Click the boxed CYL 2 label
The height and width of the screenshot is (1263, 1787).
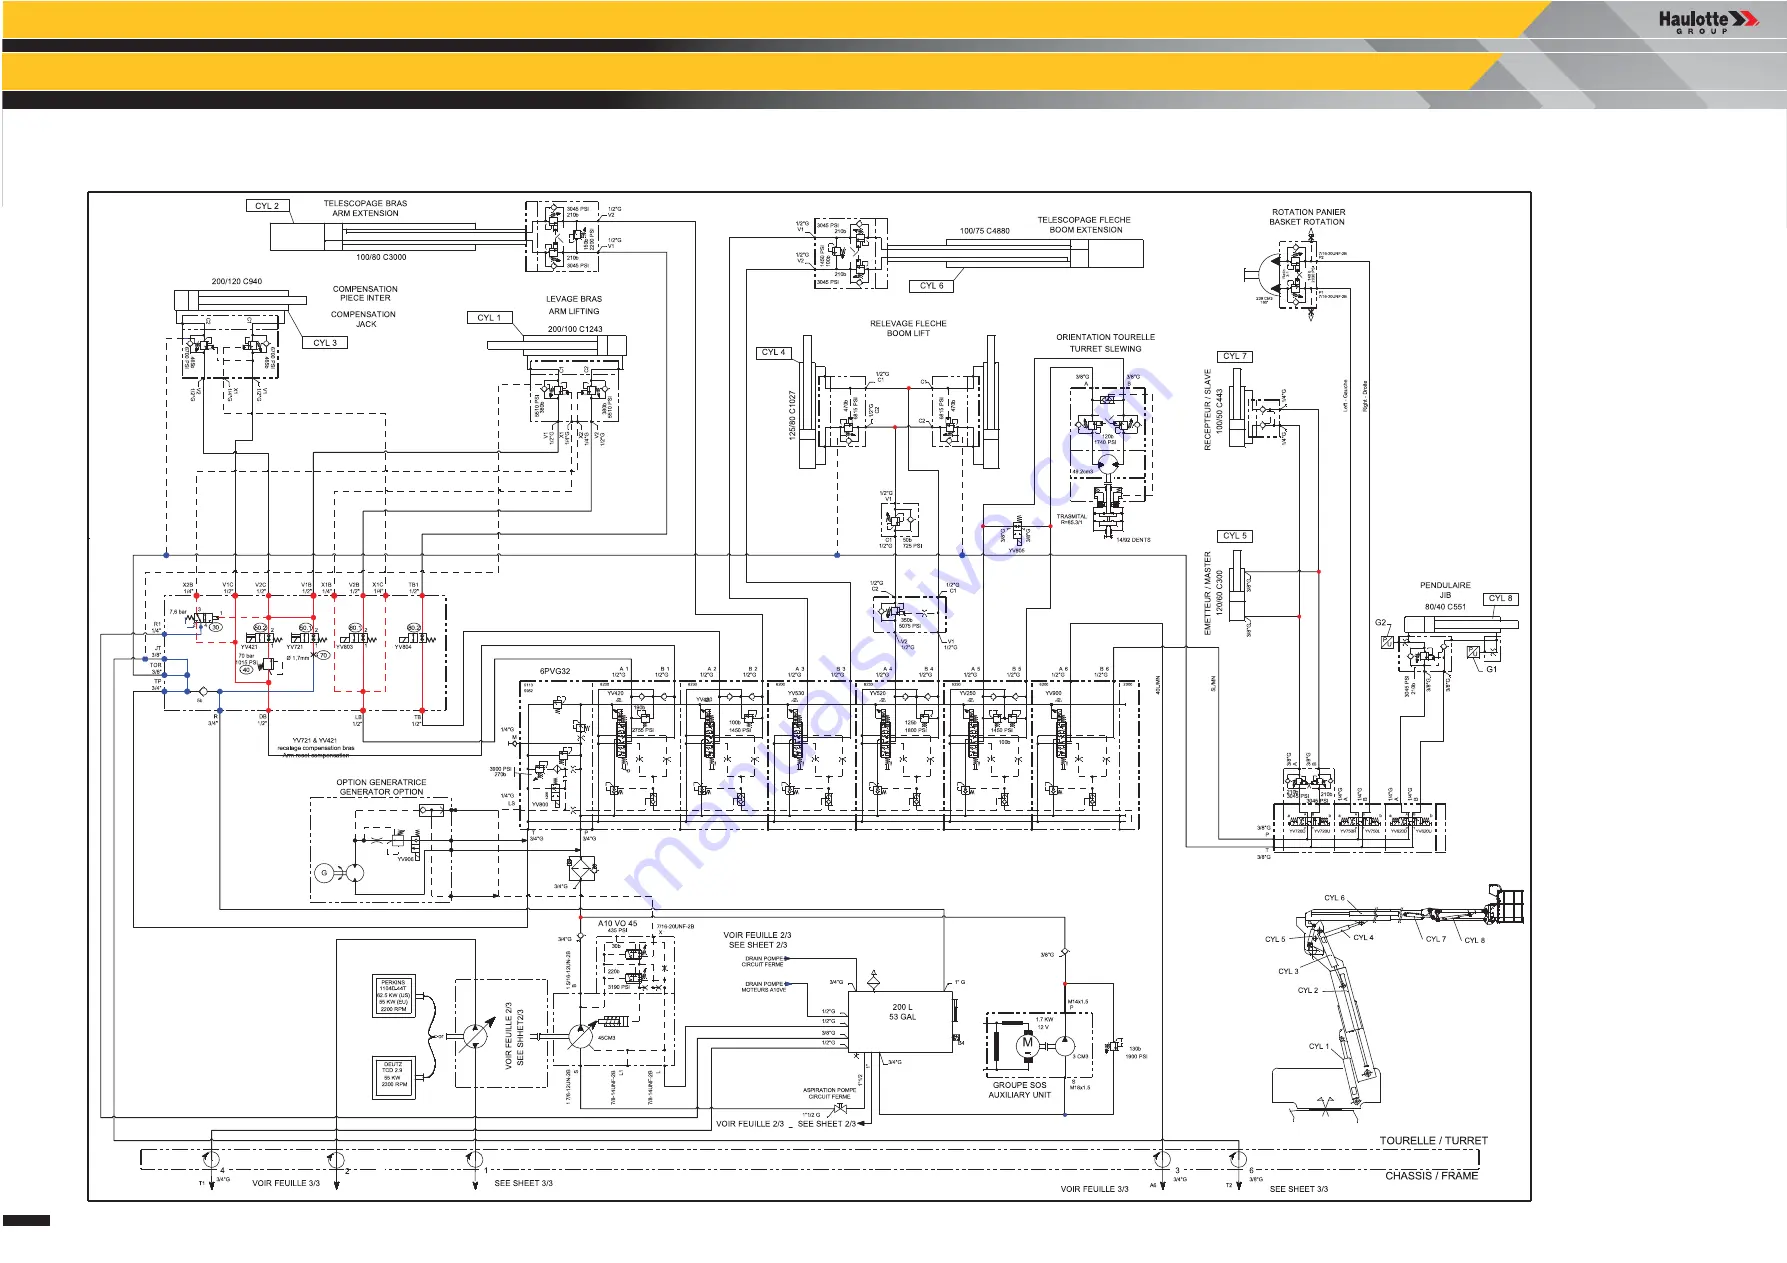268,206
